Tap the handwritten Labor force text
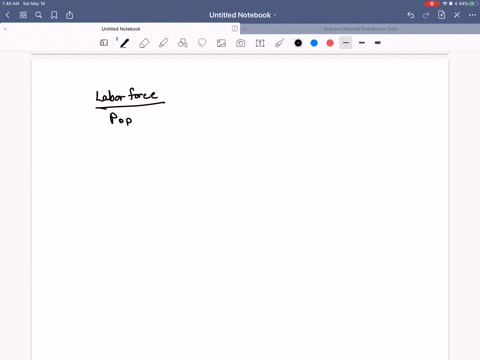This screenshot has height=360, width=480. coord(127,95)
